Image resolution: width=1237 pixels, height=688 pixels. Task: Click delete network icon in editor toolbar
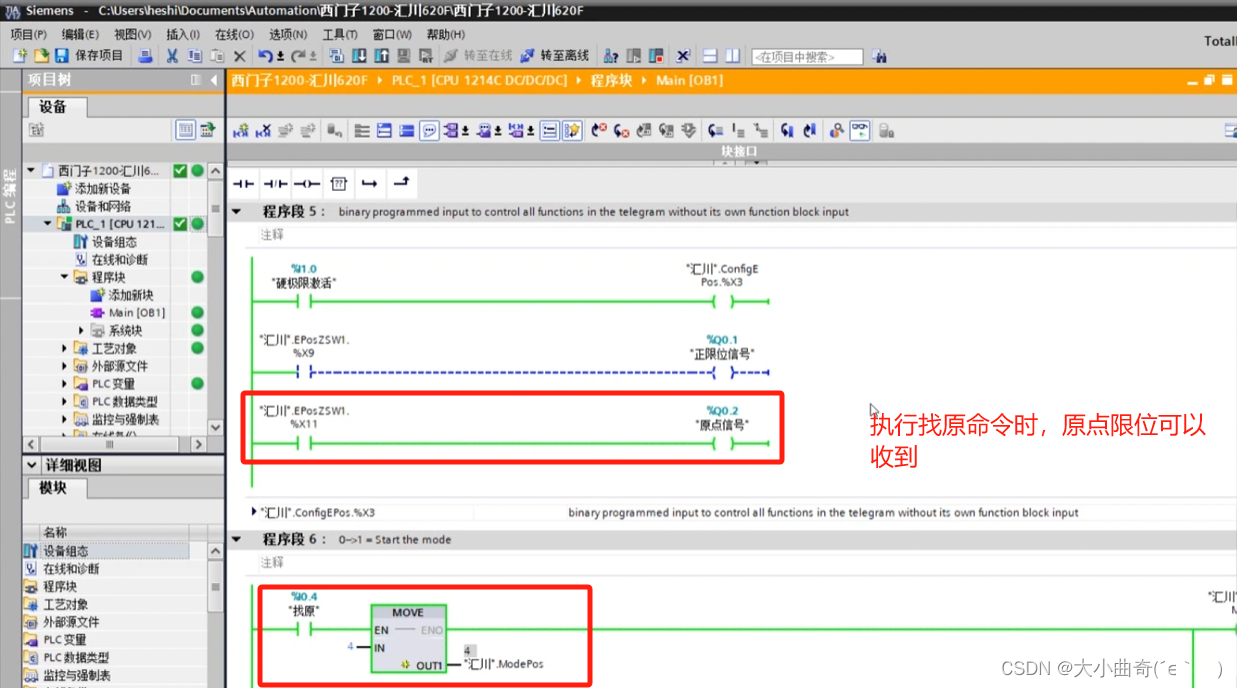point(263,130)
